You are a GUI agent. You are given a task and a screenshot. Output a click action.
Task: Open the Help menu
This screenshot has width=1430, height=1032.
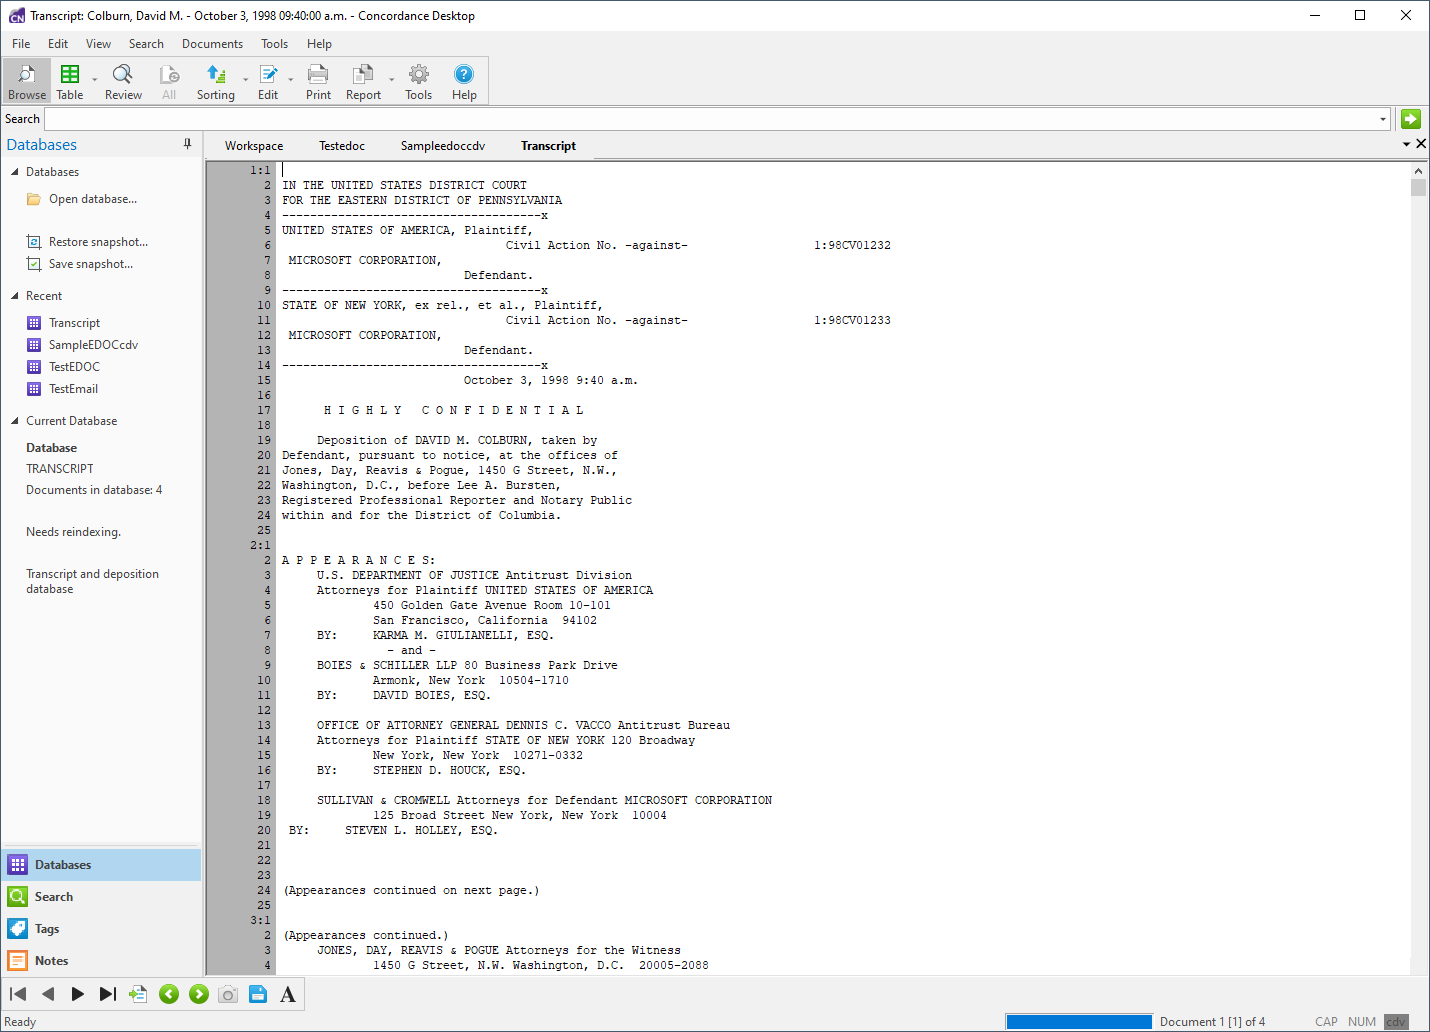(x=319, y=44)
